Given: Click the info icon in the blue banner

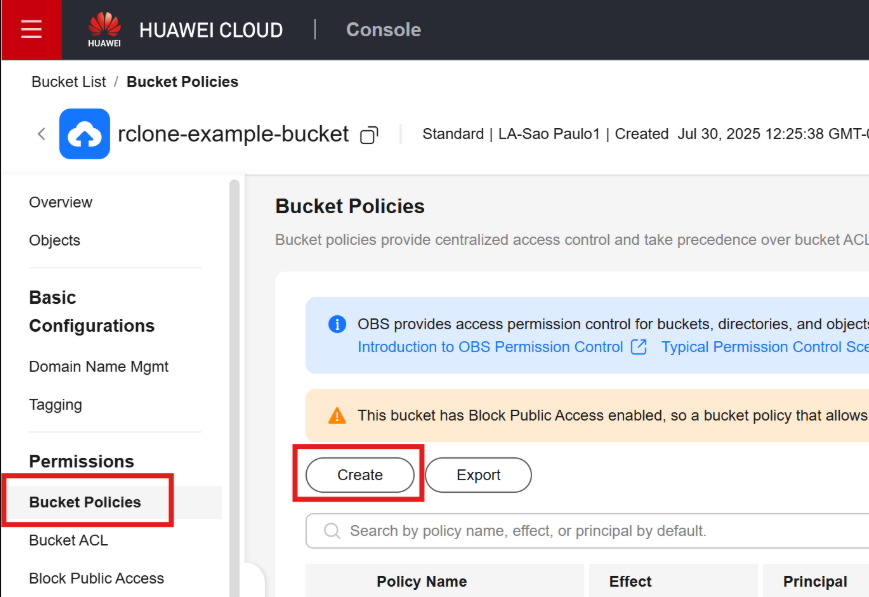Looking at the screenshot, I should 336,323.
